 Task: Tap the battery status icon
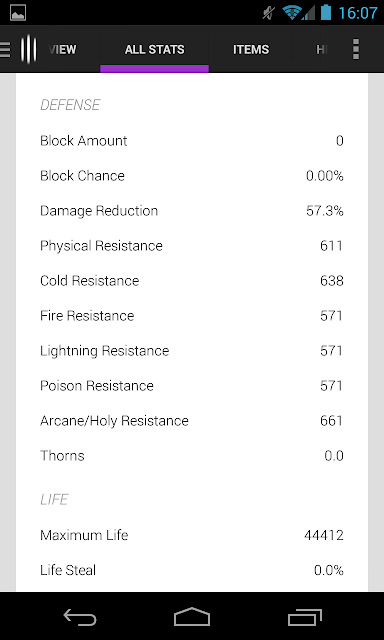326,12
